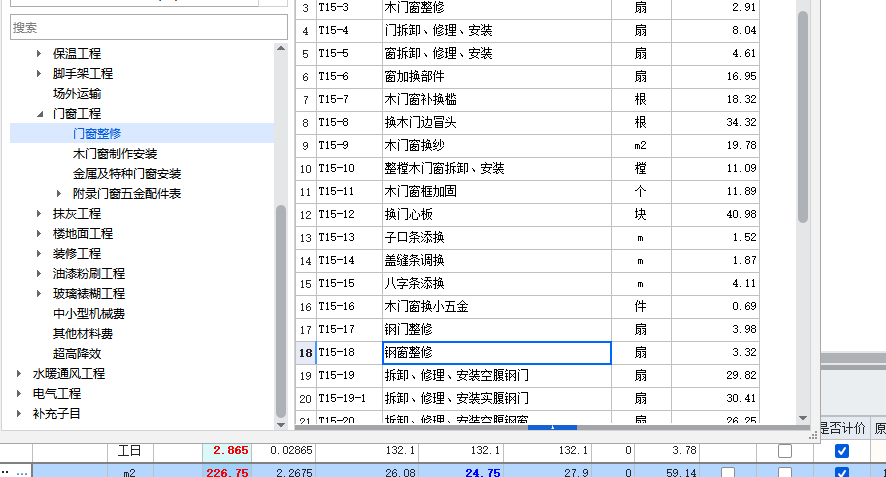Select 其他材料费 in the tree

82,333
